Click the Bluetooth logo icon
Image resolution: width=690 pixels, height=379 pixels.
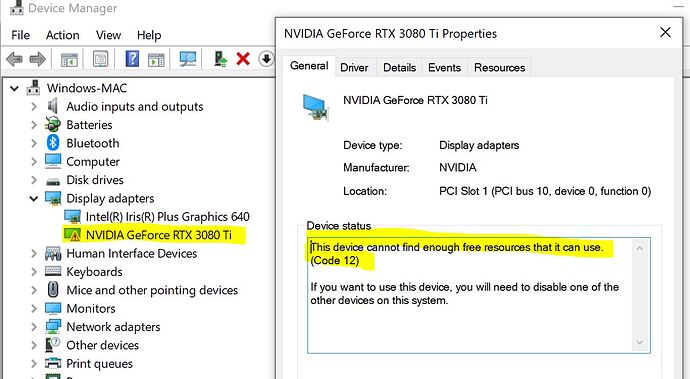(53, 143)
